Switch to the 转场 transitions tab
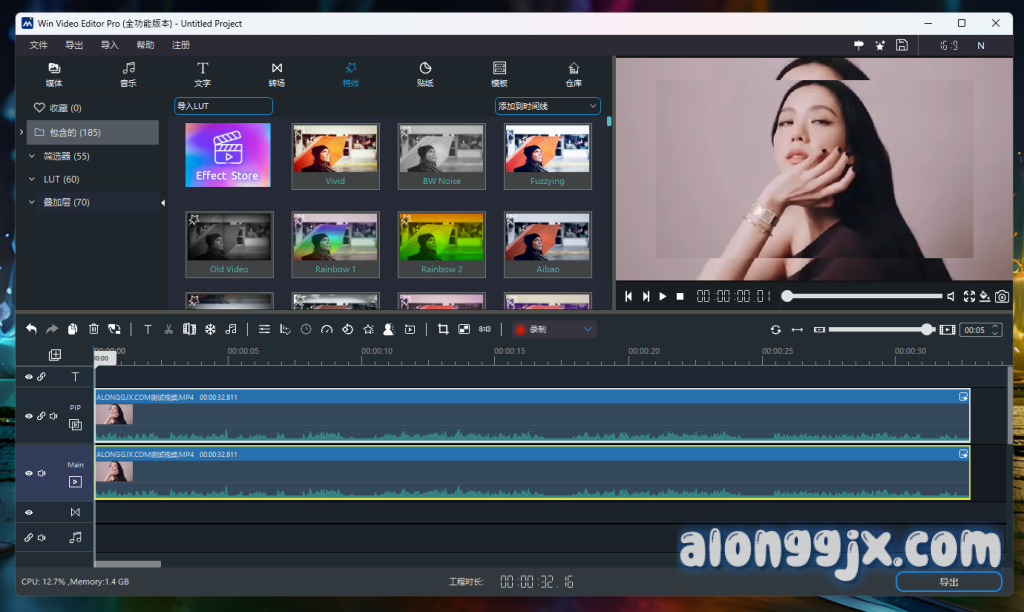1024x612 pixels. pos(277,75)
